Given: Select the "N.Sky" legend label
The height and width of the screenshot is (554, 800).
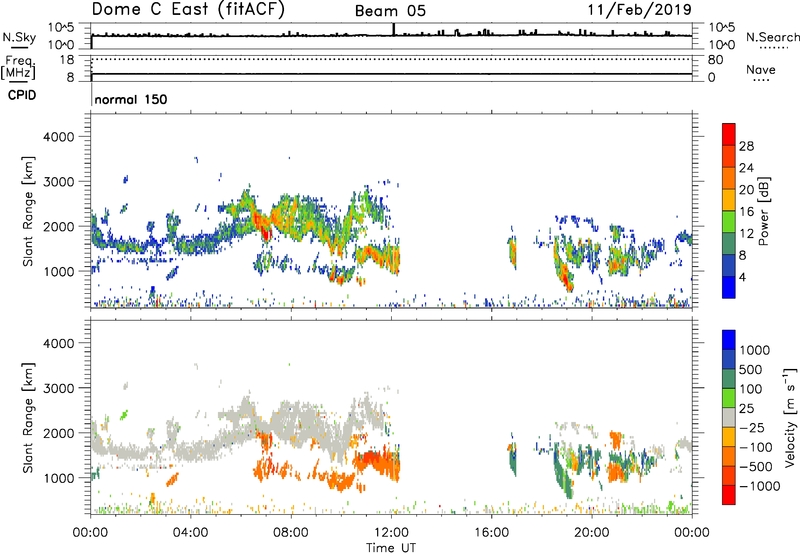Looking at the screenshot, I should point(19,37).
